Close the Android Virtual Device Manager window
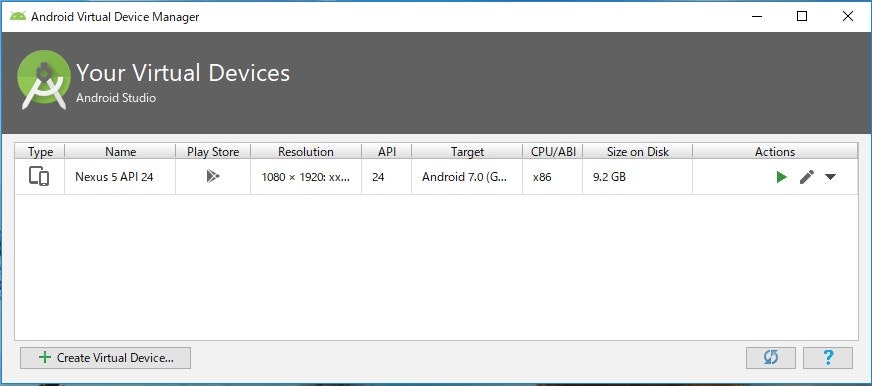Screen dimensions: 872x386 coord(848,16)
